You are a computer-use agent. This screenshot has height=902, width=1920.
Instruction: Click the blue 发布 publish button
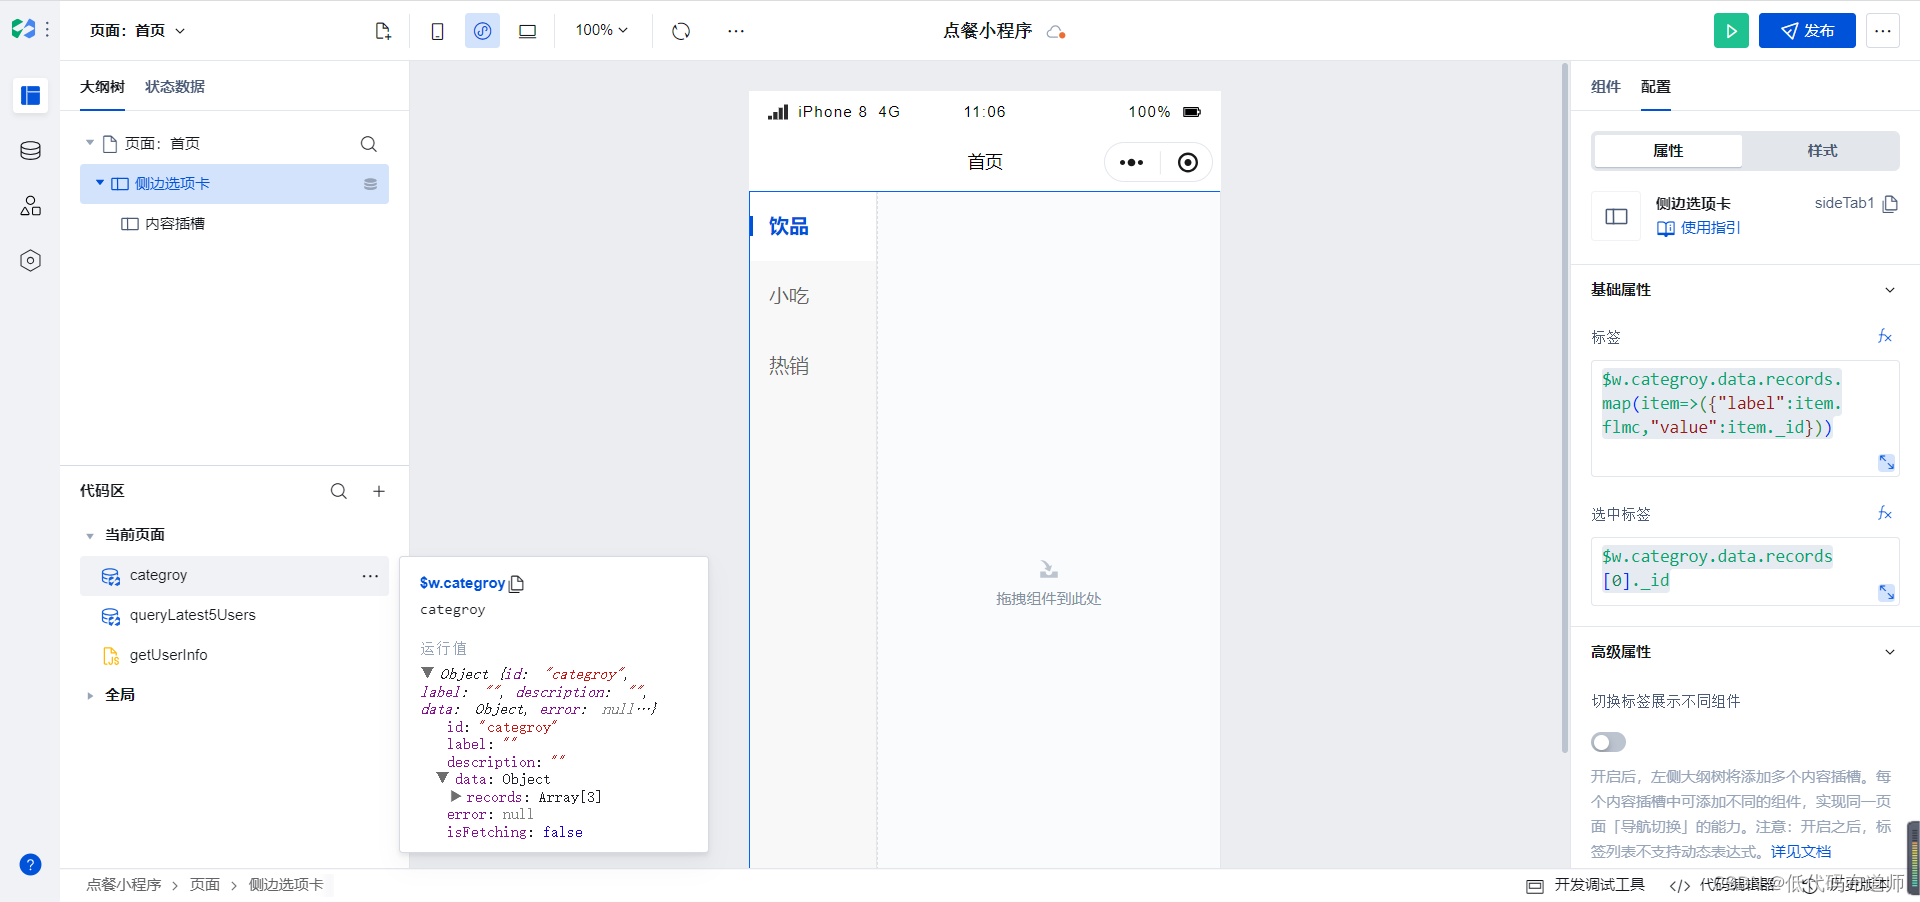1807,31
